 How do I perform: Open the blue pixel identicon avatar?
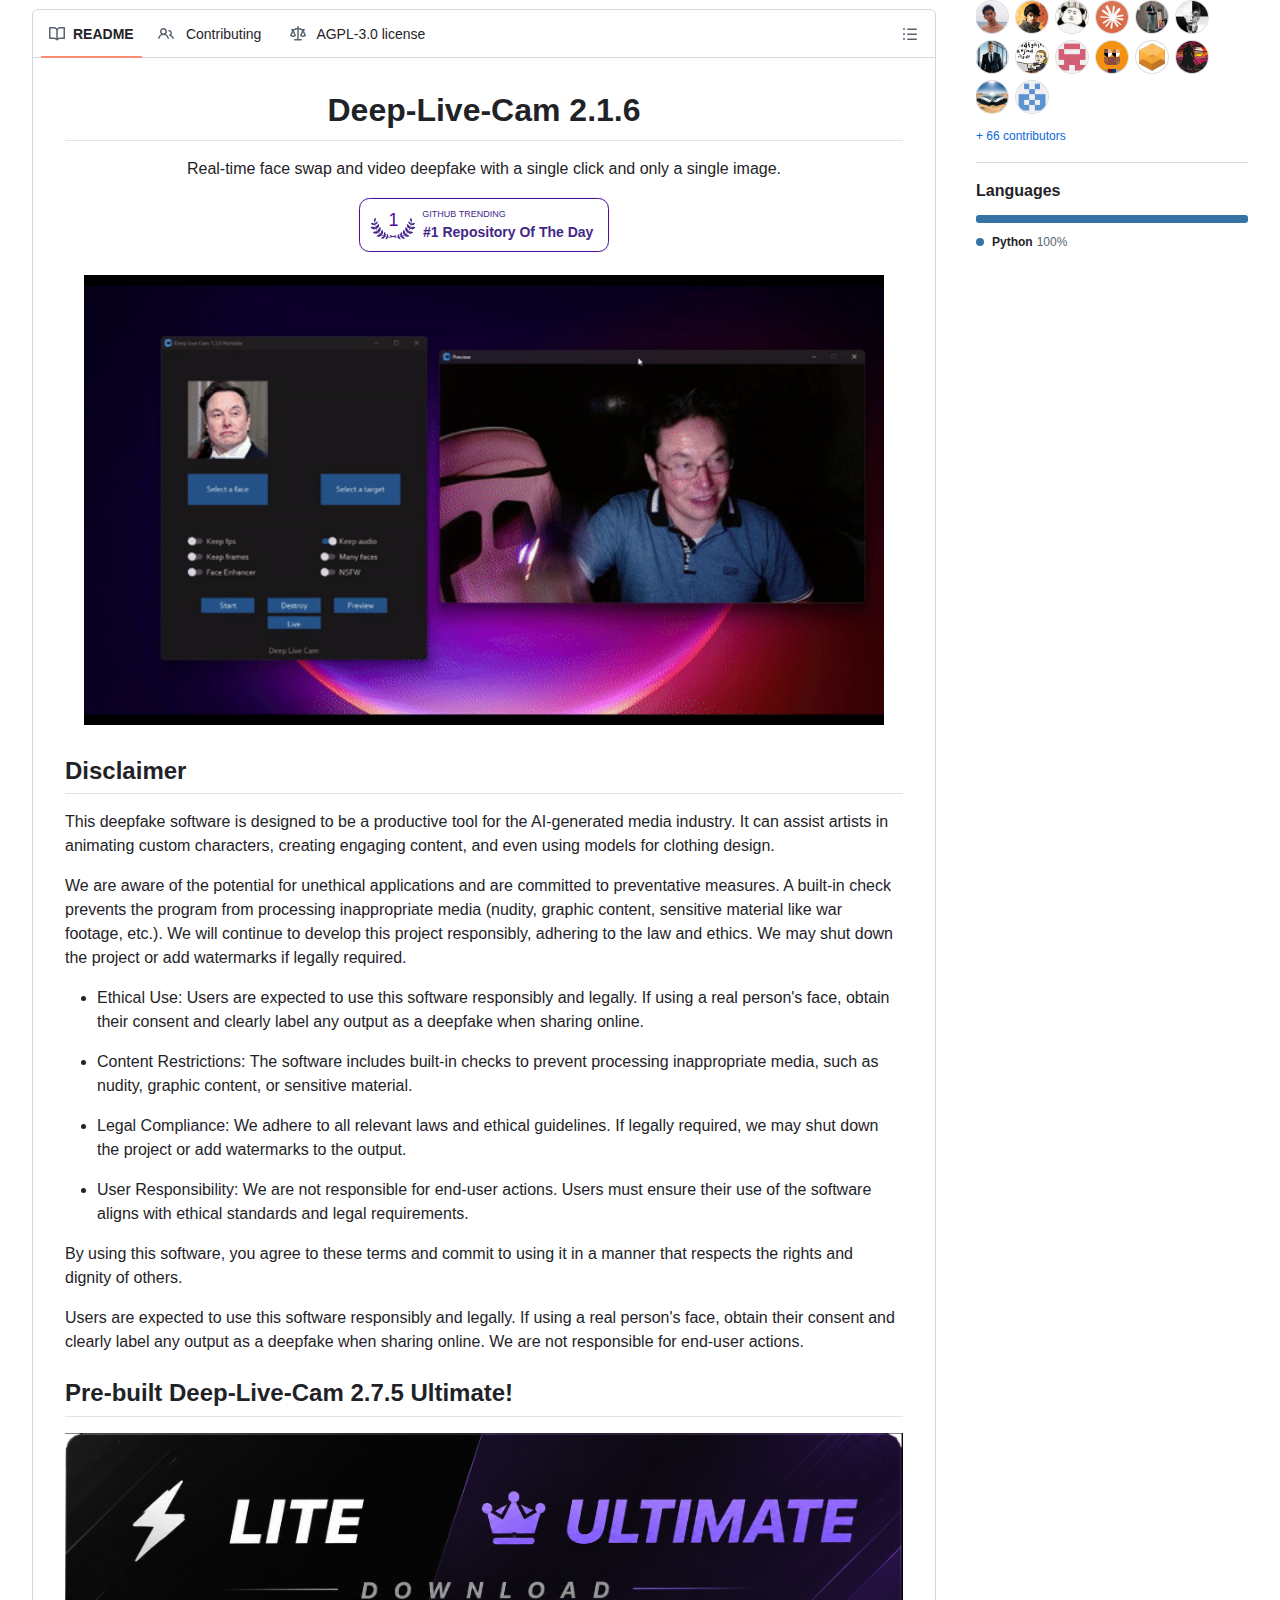coord(1032,97)
